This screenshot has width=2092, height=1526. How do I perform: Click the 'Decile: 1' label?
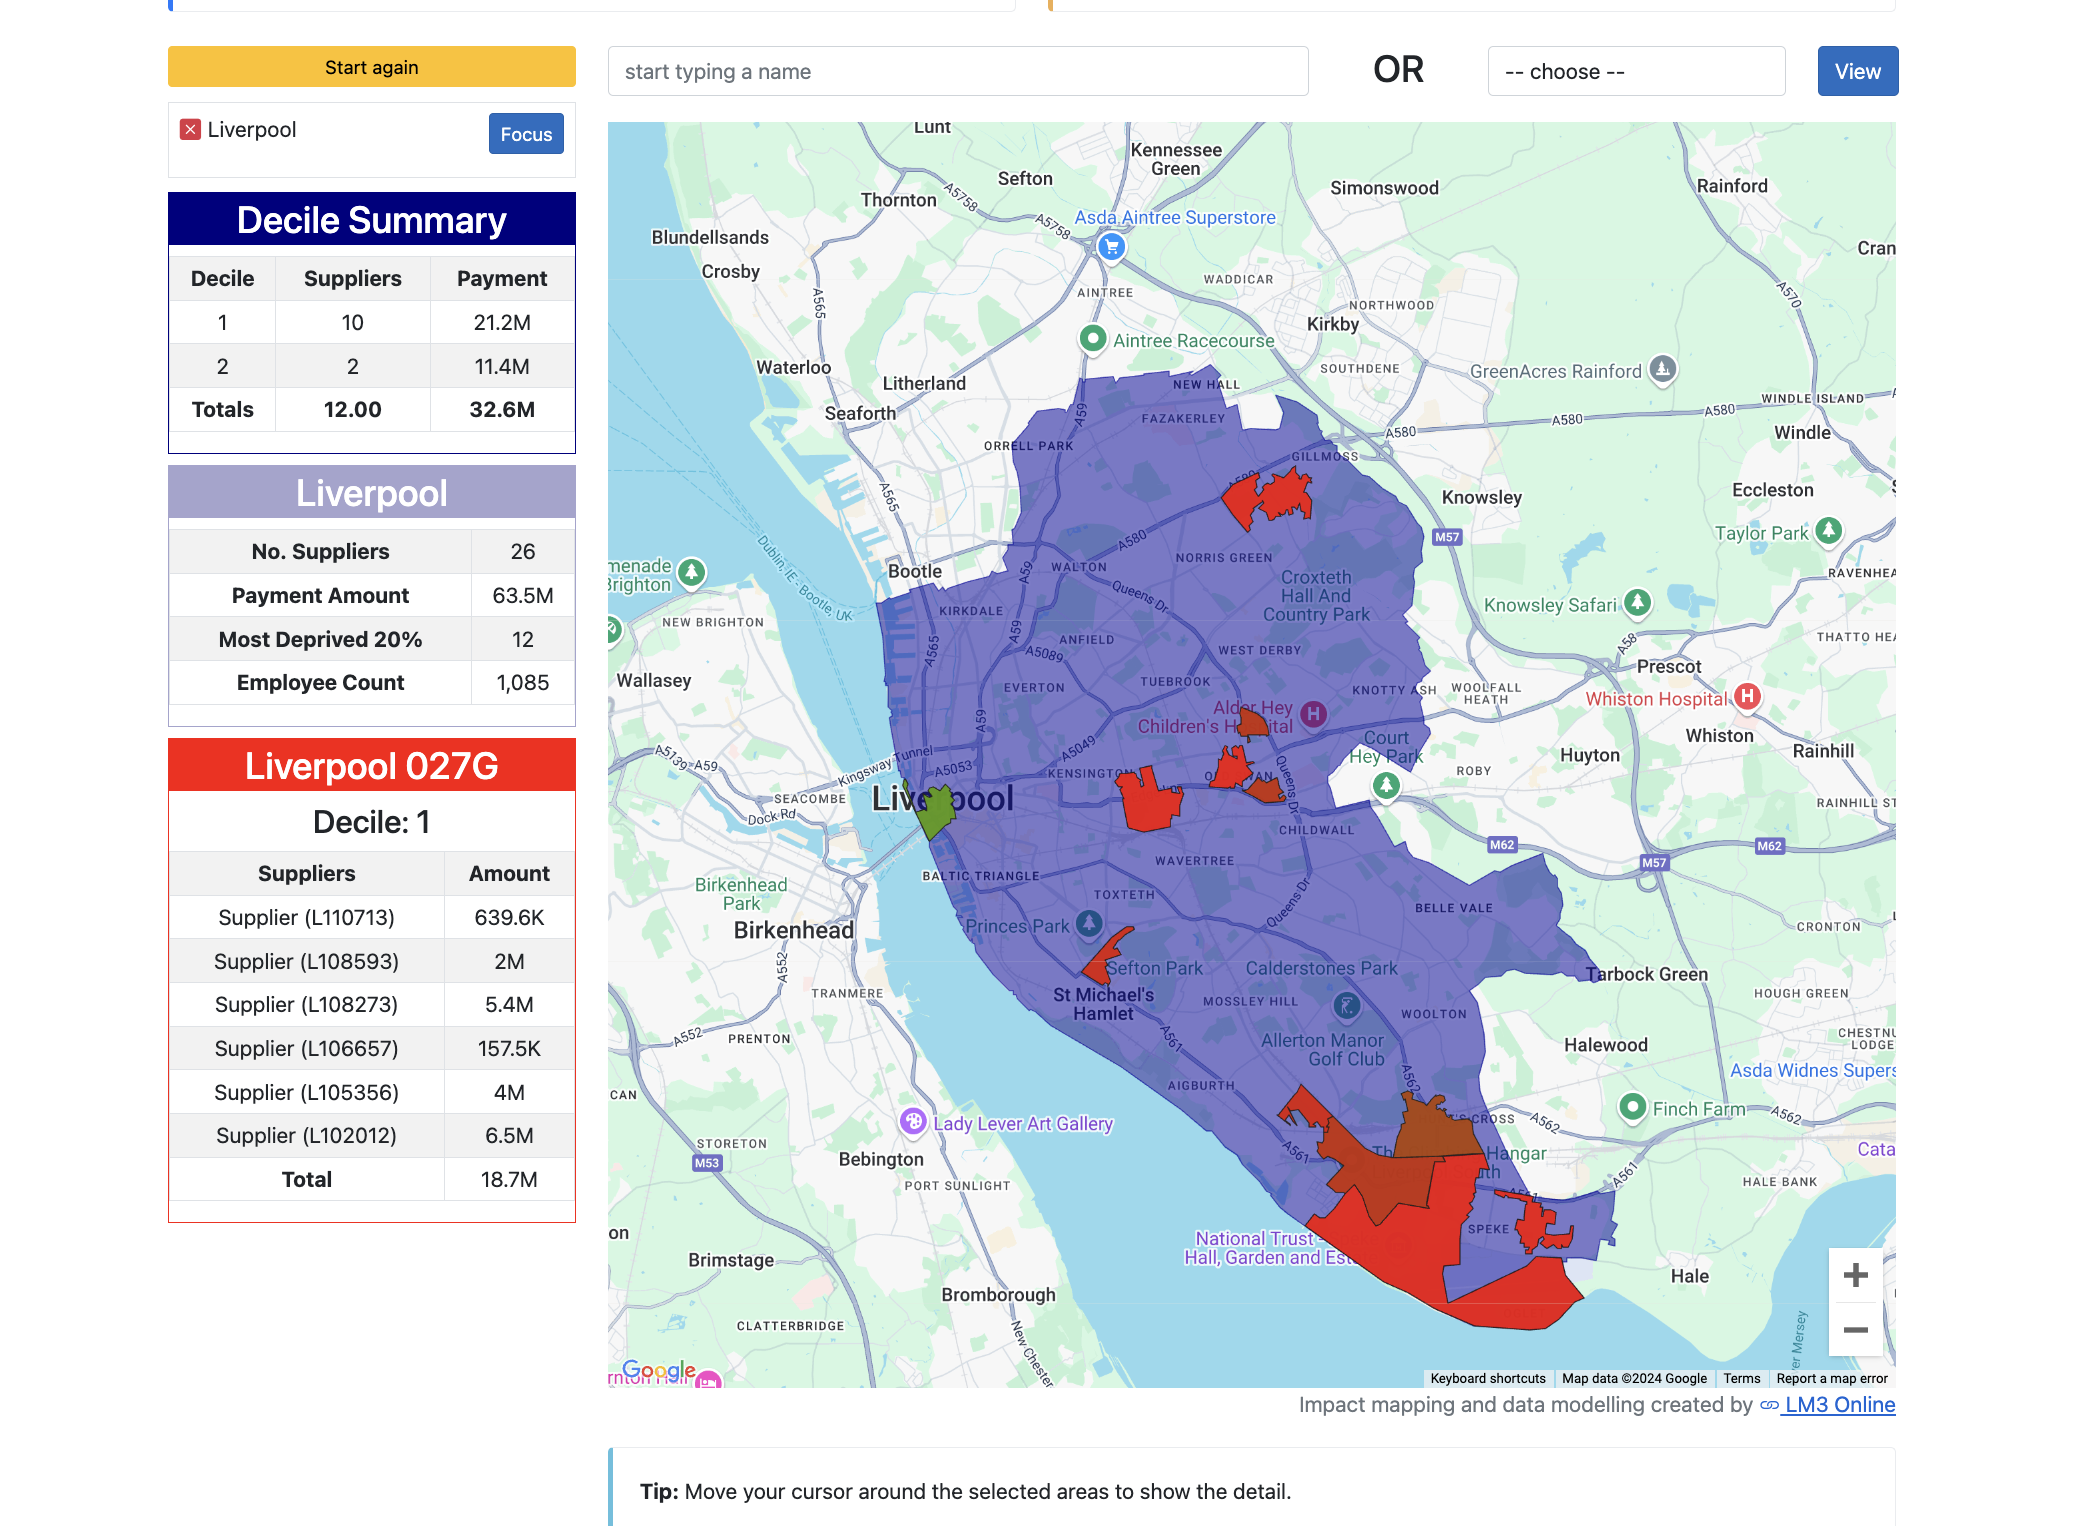(372, 821)
